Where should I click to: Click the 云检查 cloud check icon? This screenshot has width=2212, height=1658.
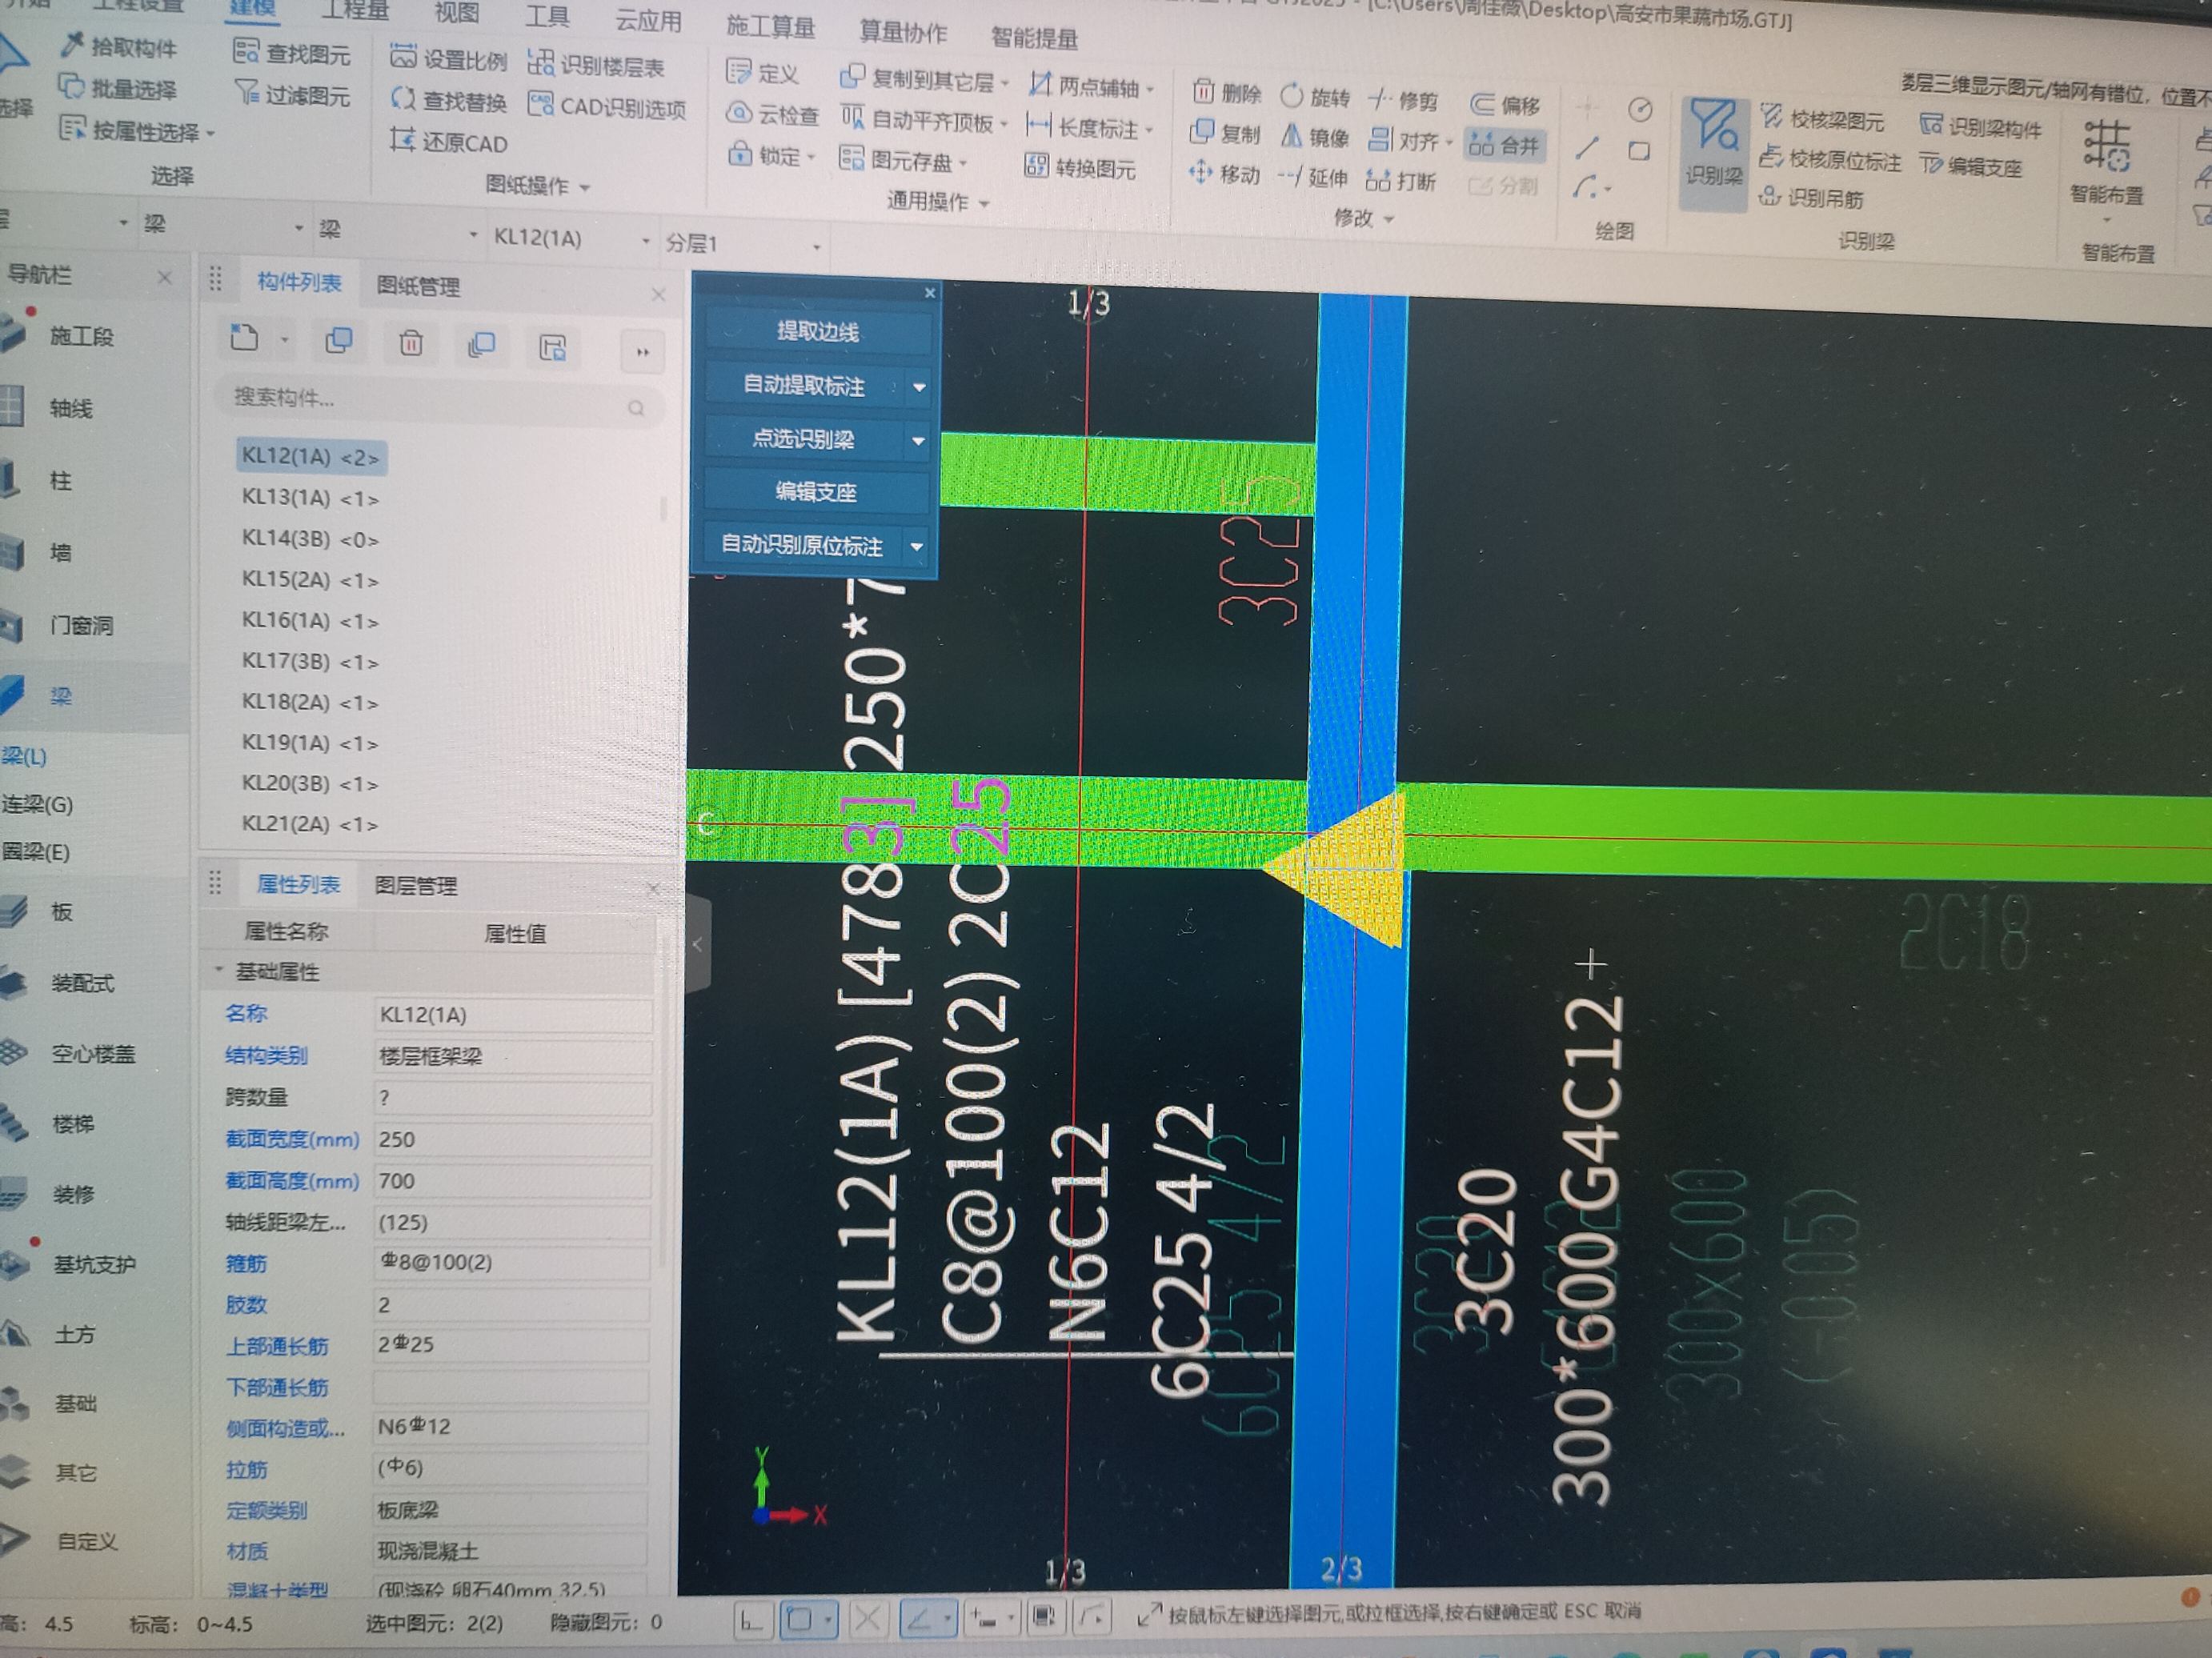pos(739,114)
